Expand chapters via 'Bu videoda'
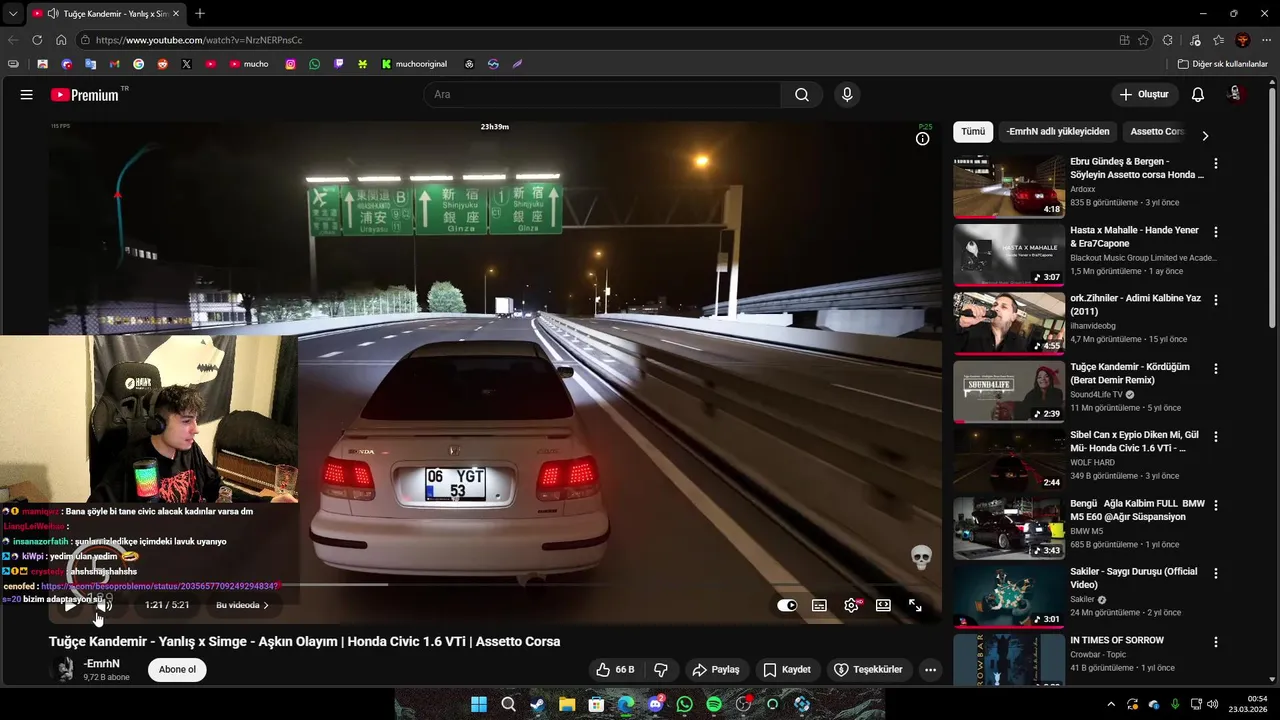The image size is (1280, 720). click(242, 605)
